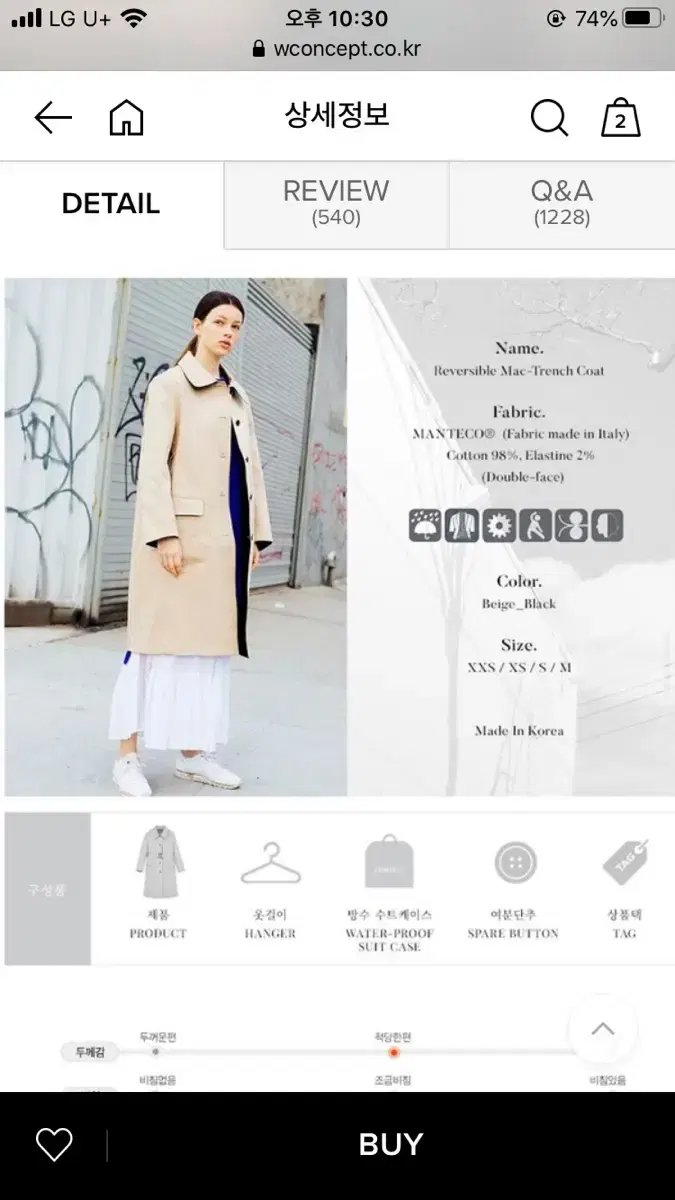675x1200 pixels.
Task: Tap the product spec info panel
Action: (516, 537)
